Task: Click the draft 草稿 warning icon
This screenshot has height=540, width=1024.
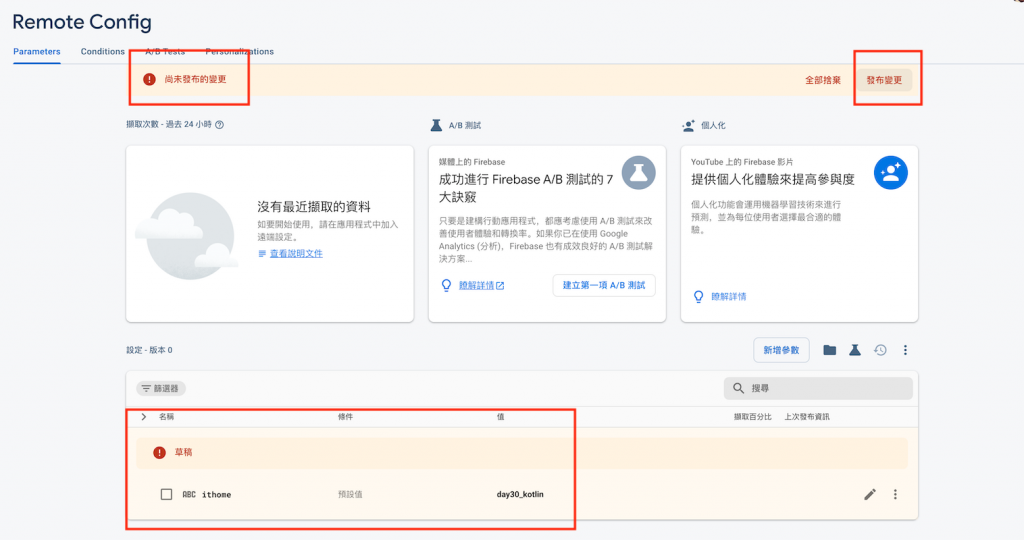Action: [159, 453]
